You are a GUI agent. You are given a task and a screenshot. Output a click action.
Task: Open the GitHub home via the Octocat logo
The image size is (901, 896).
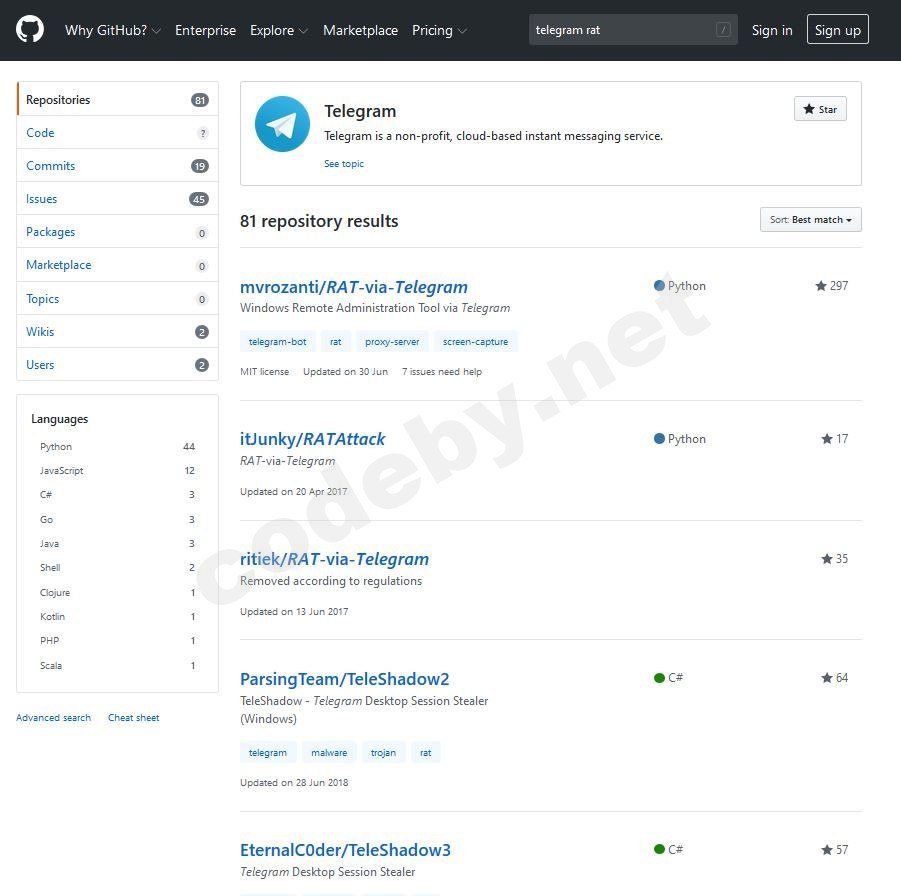(30, 29)
